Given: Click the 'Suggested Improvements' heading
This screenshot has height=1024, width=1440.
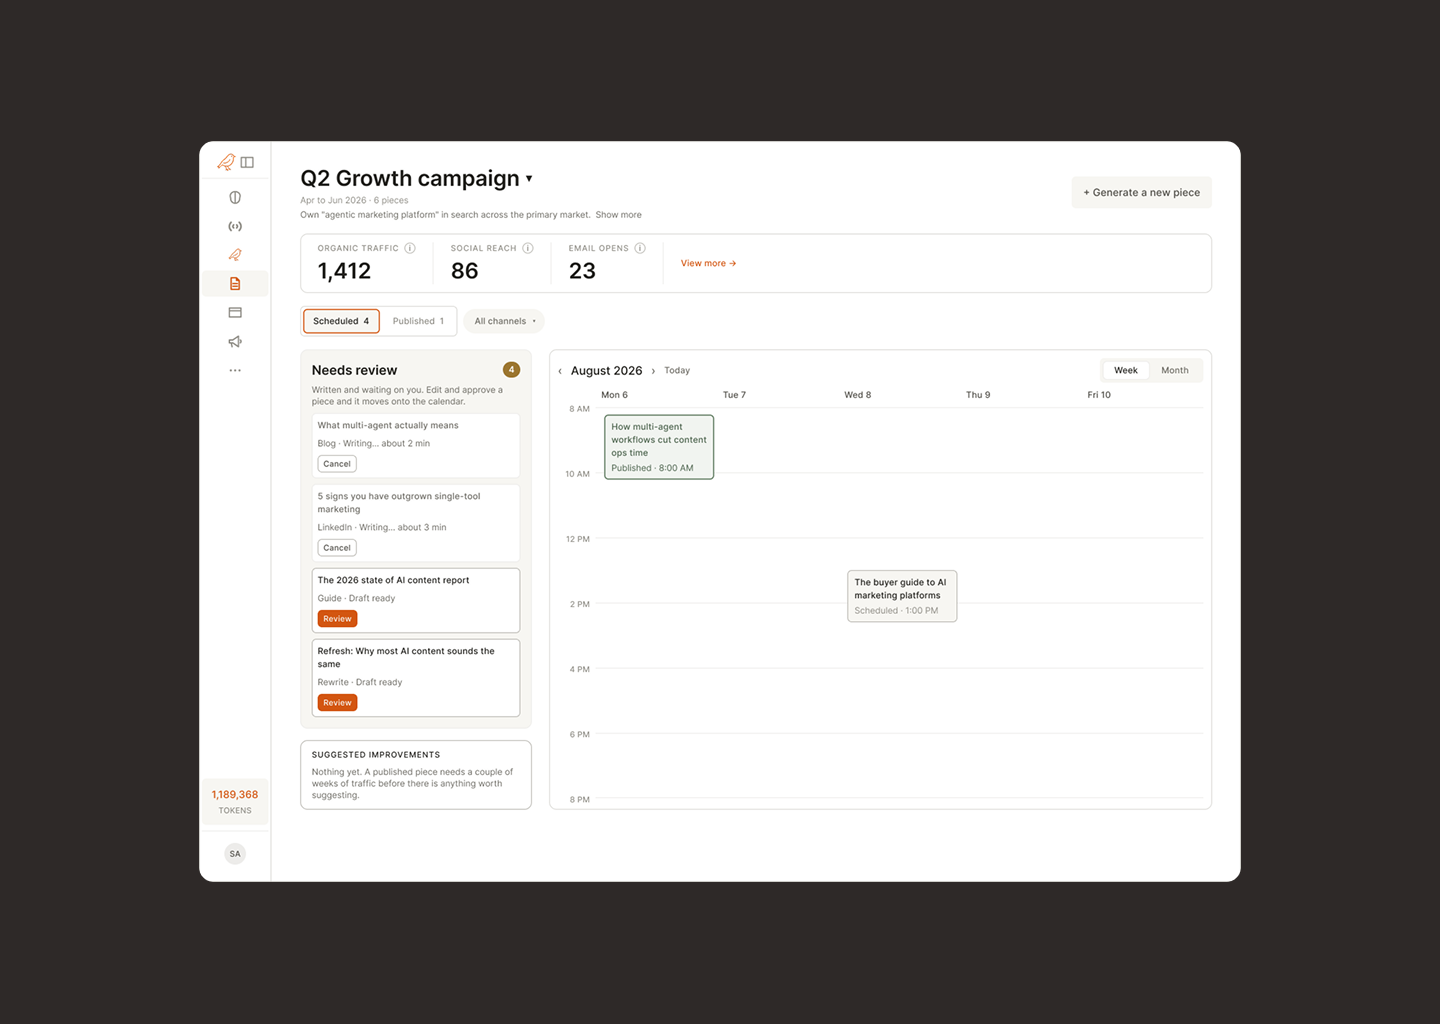Looking at the screenshot, I should (x=376, y=755).
